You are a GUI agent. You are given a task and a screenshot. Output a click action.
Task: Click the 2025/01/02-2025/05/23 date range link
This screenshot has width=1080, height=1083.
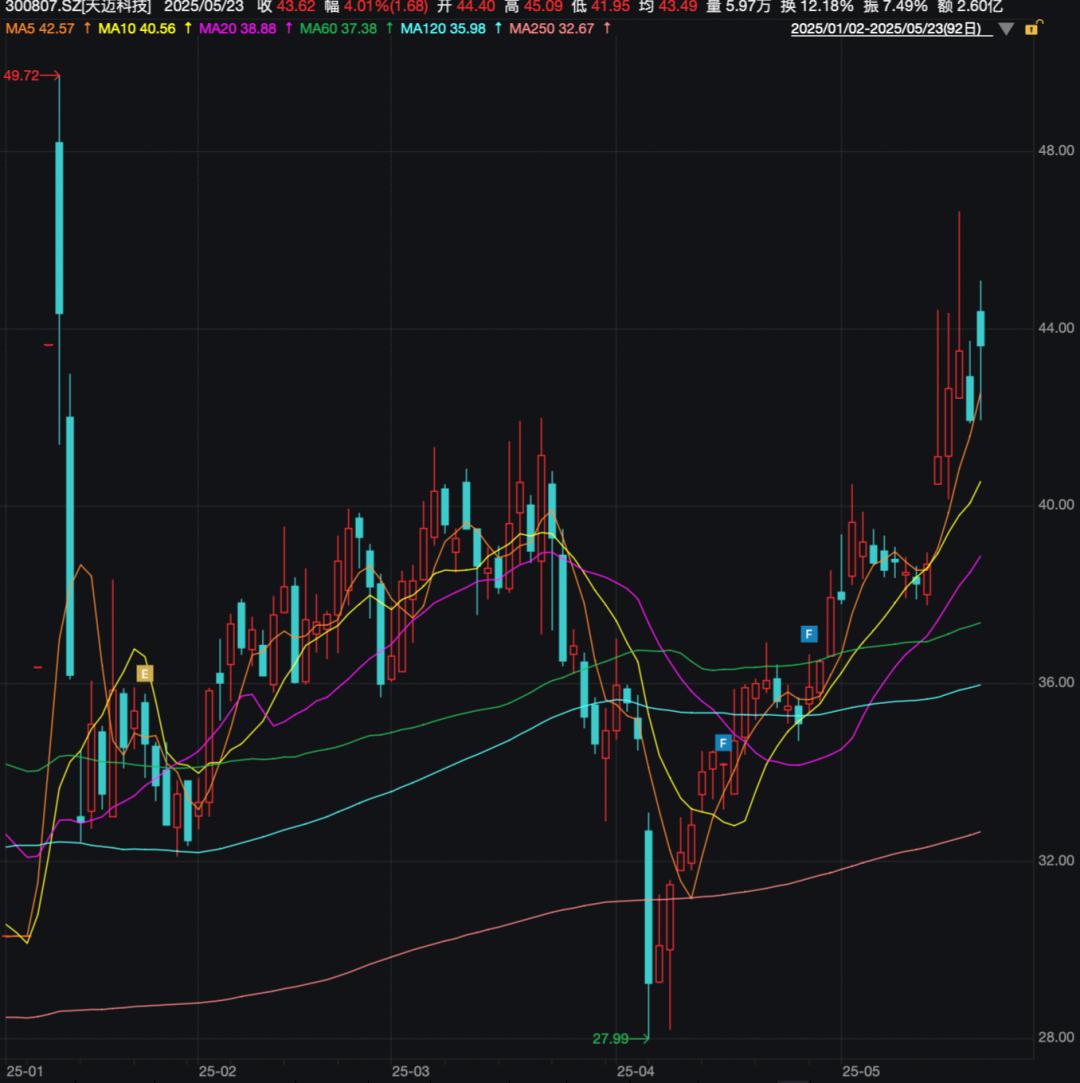click(x=891, y=29)
